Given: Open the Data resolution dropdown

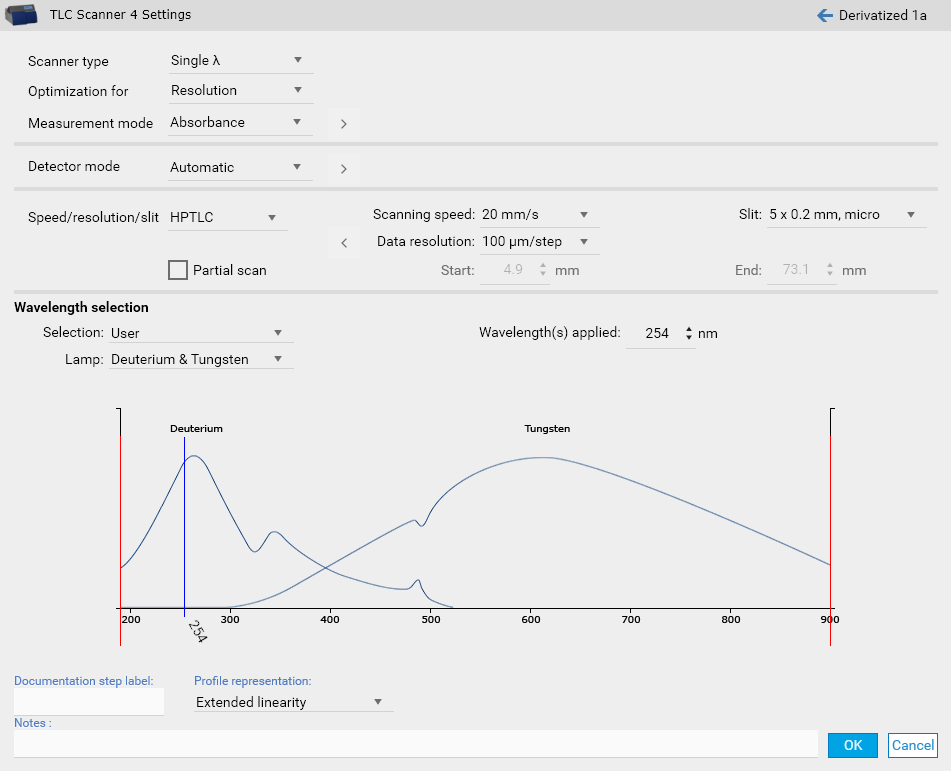Looking at the screenshot, I should tap(538, 242).
